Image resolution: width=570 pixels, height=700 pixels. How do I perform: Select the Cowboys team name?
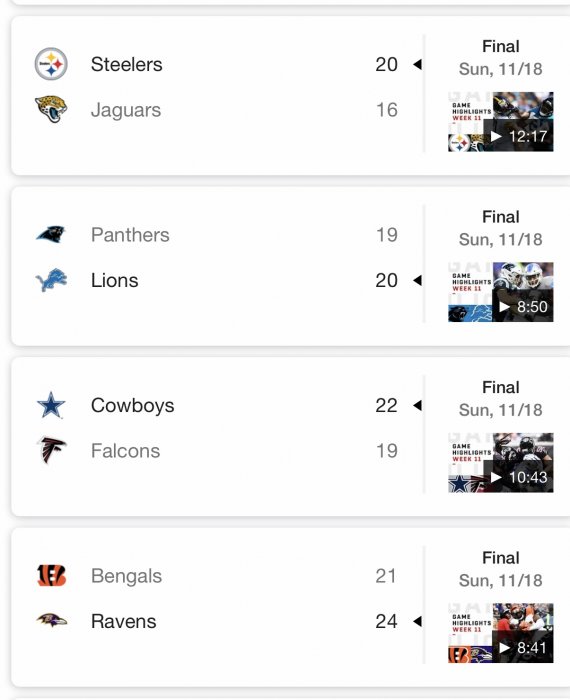tap(133, 405)
